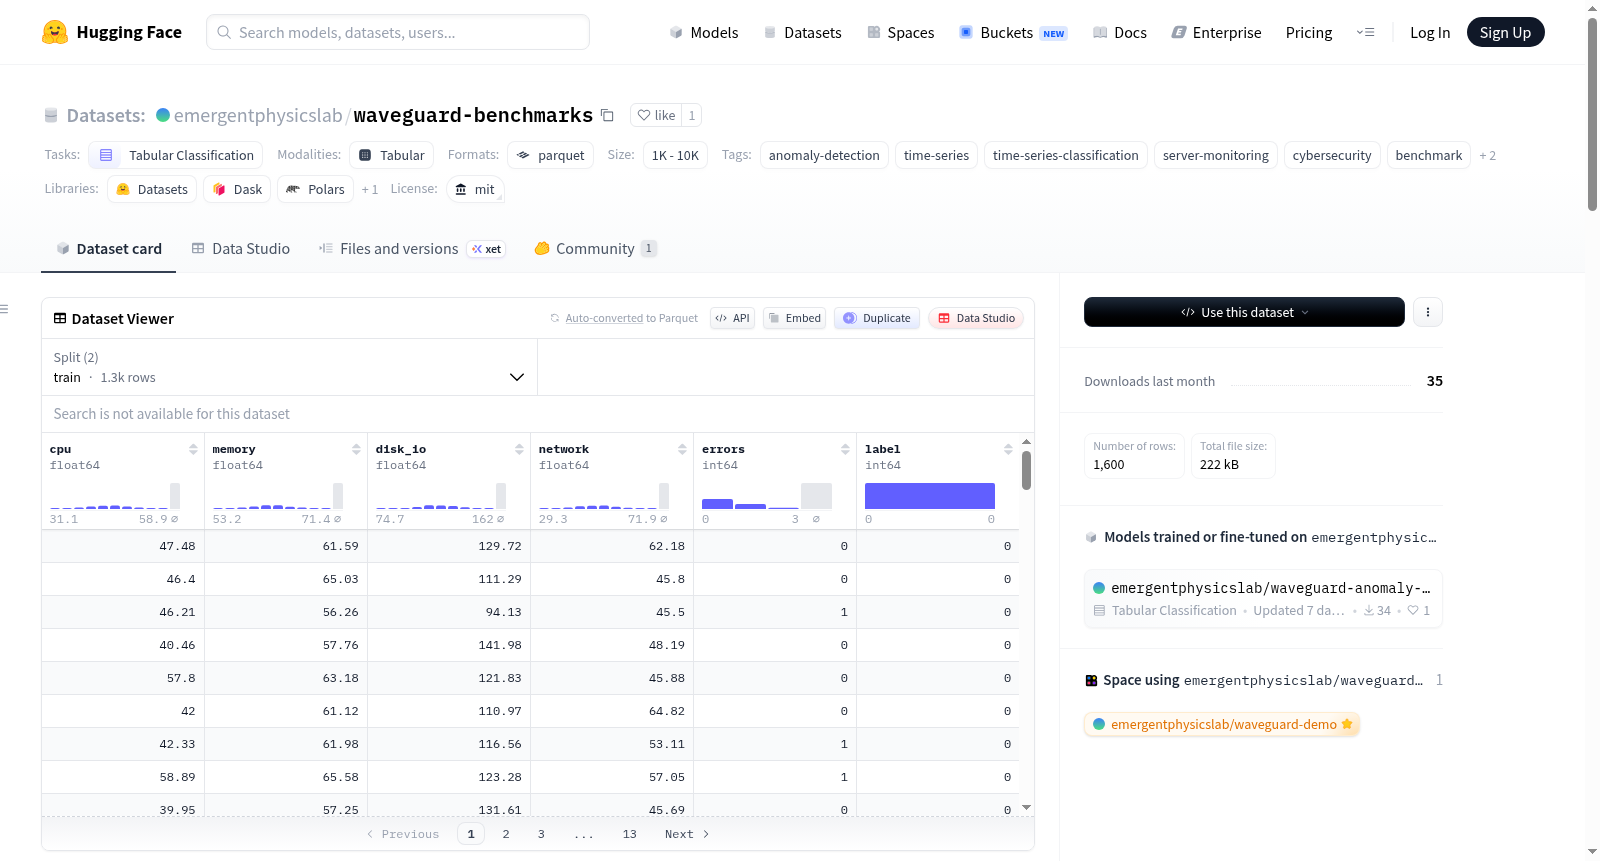Switch to the Community tab
This screenshot has width=1600, height=861.
tap(595, 249)
